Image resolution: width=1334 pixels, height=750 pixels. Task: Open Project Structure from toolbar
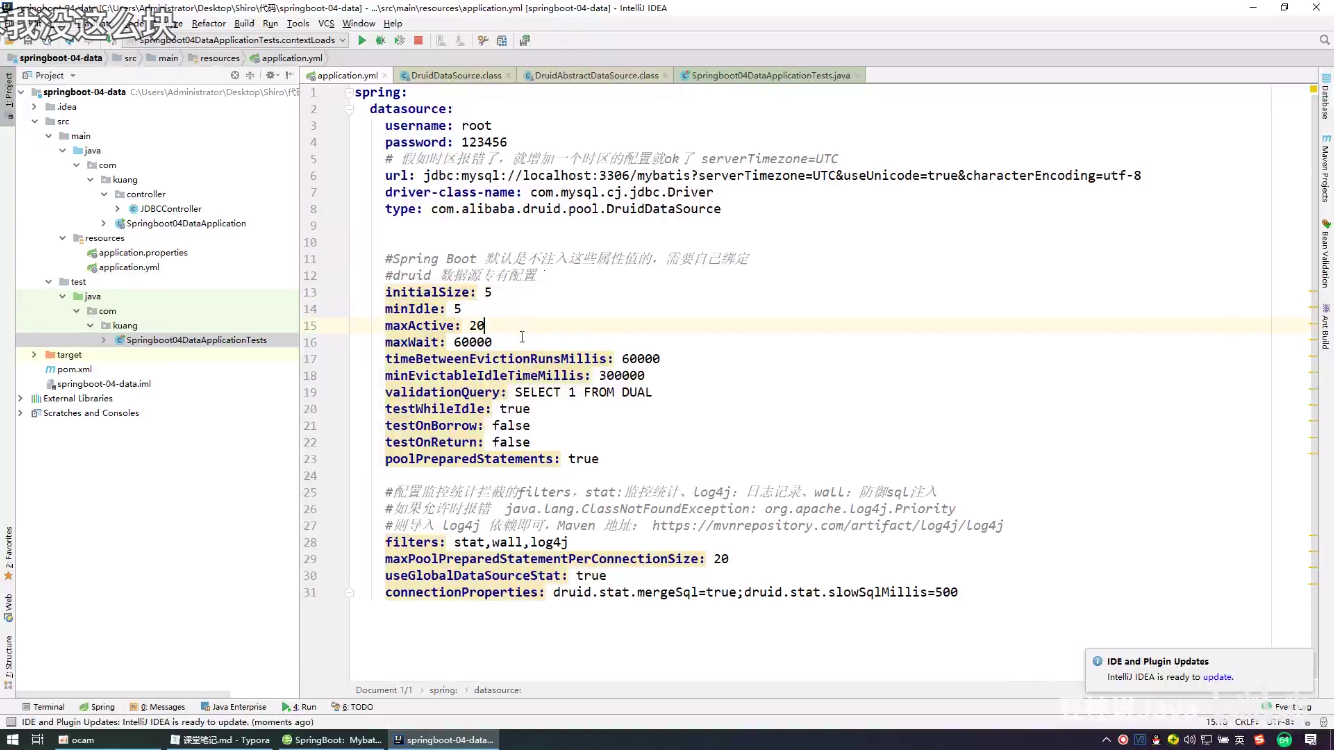[502, 40]
